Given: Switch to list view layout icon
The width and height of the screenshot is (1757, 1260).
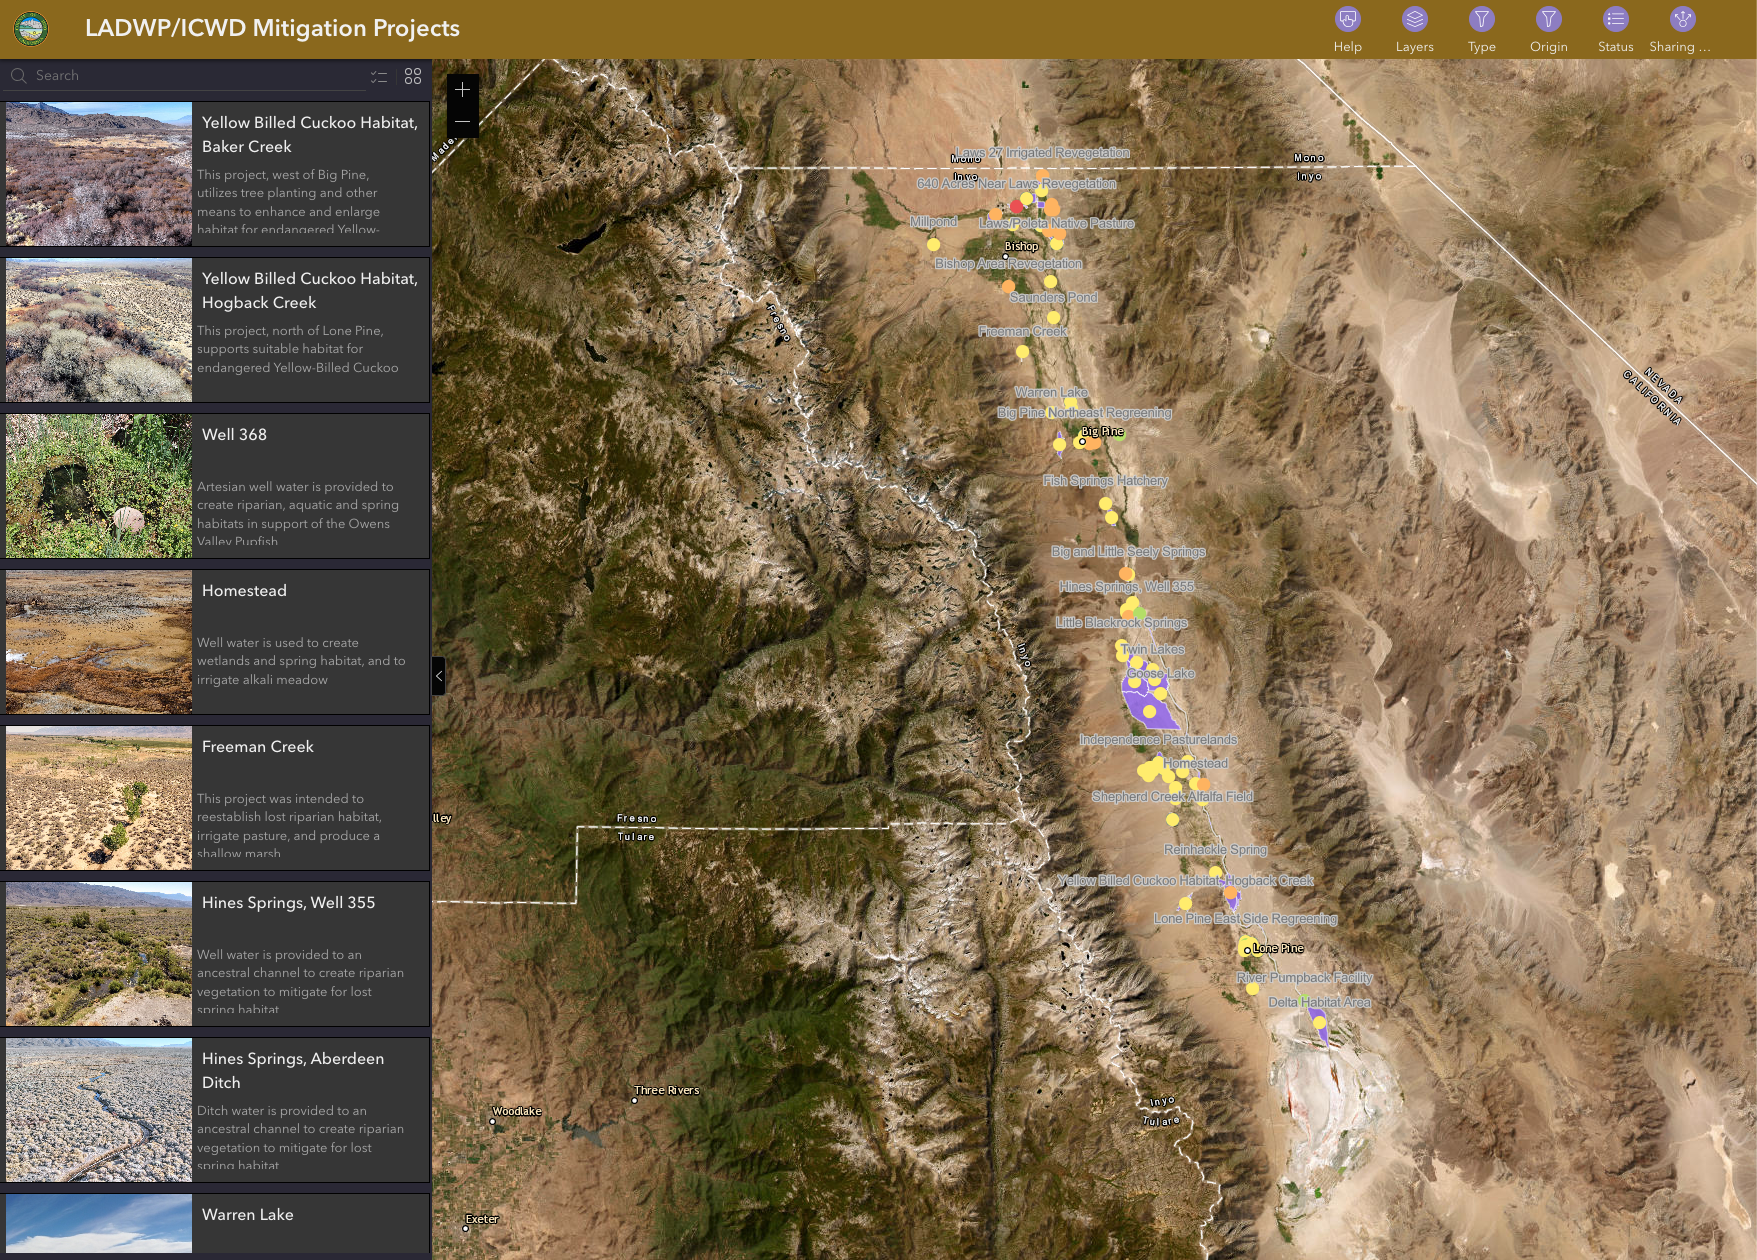Looking at the screenshot, I should (x=379, y=77).
